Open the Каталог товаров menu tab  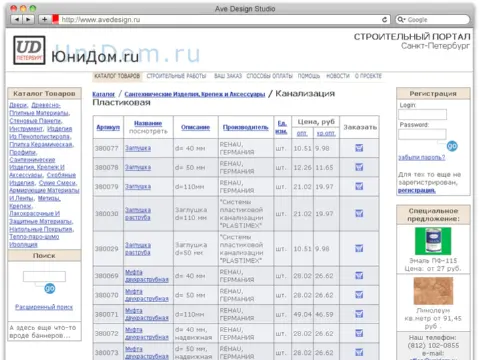click(117, 76)
